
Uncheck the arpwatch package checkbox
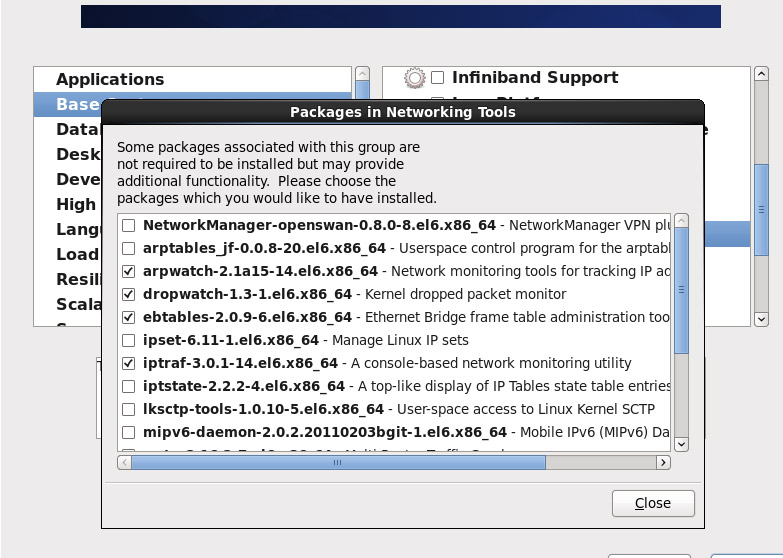pos(129,271)
